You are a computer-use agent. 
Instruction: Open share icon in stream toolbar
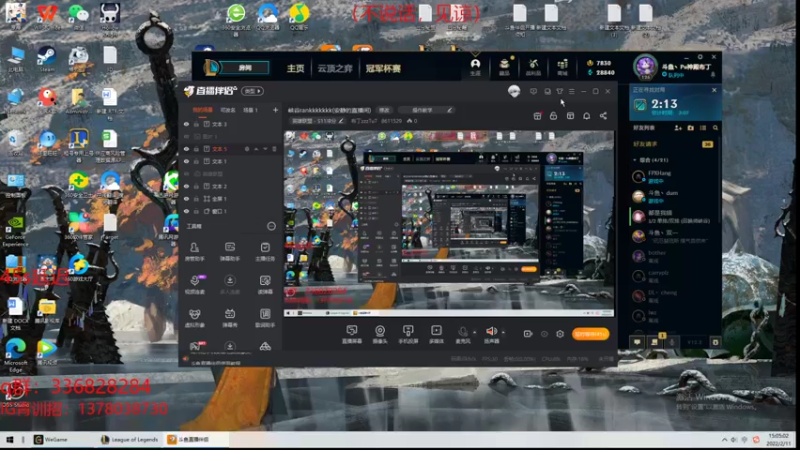[603, 116]
